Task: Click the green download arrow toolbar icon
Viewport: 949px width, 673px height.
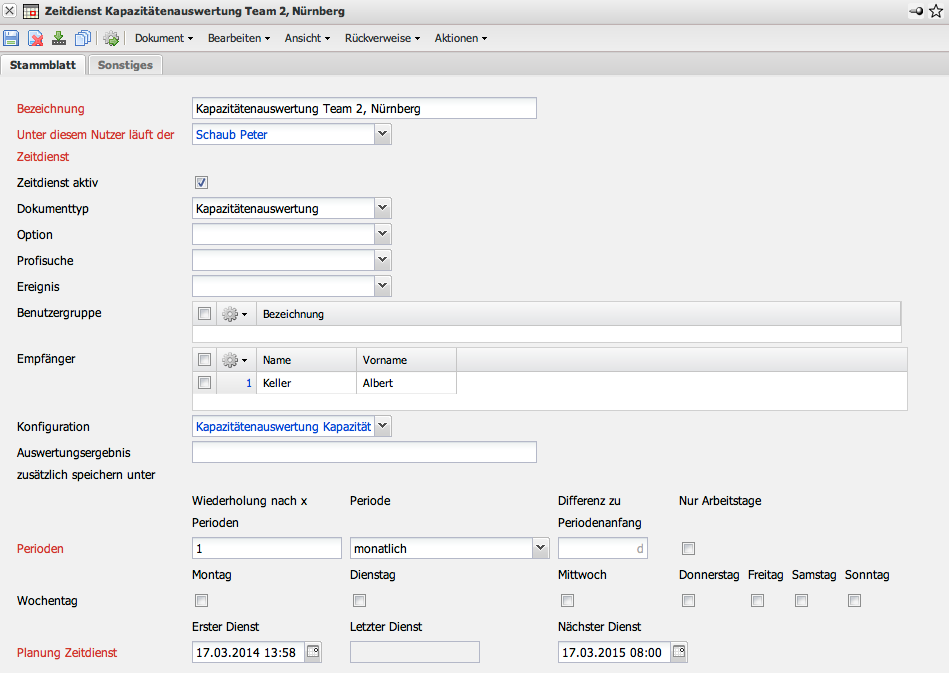Action: pos(59,38)
